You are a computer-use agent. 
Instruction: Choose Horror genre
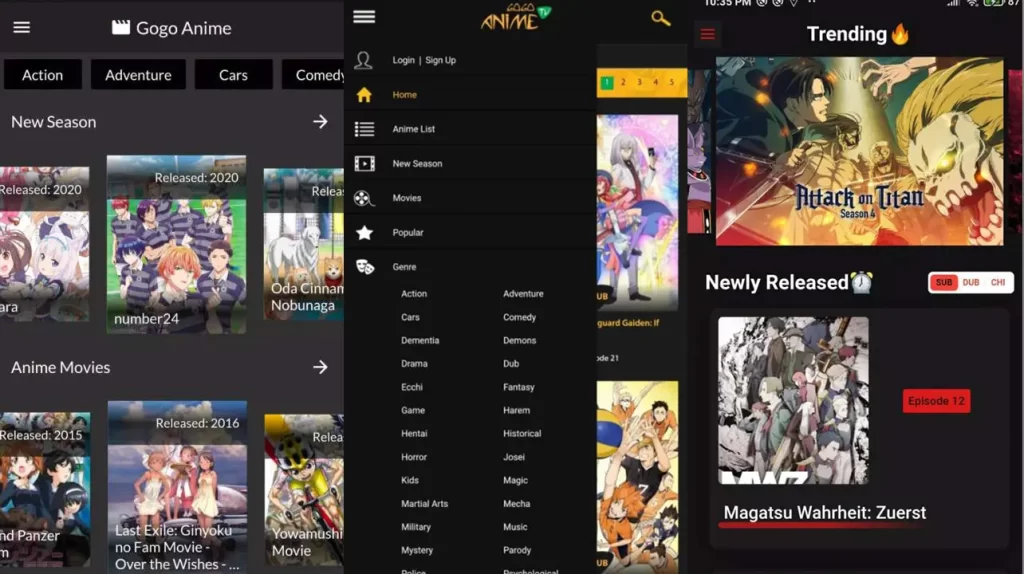pos(413,457)
